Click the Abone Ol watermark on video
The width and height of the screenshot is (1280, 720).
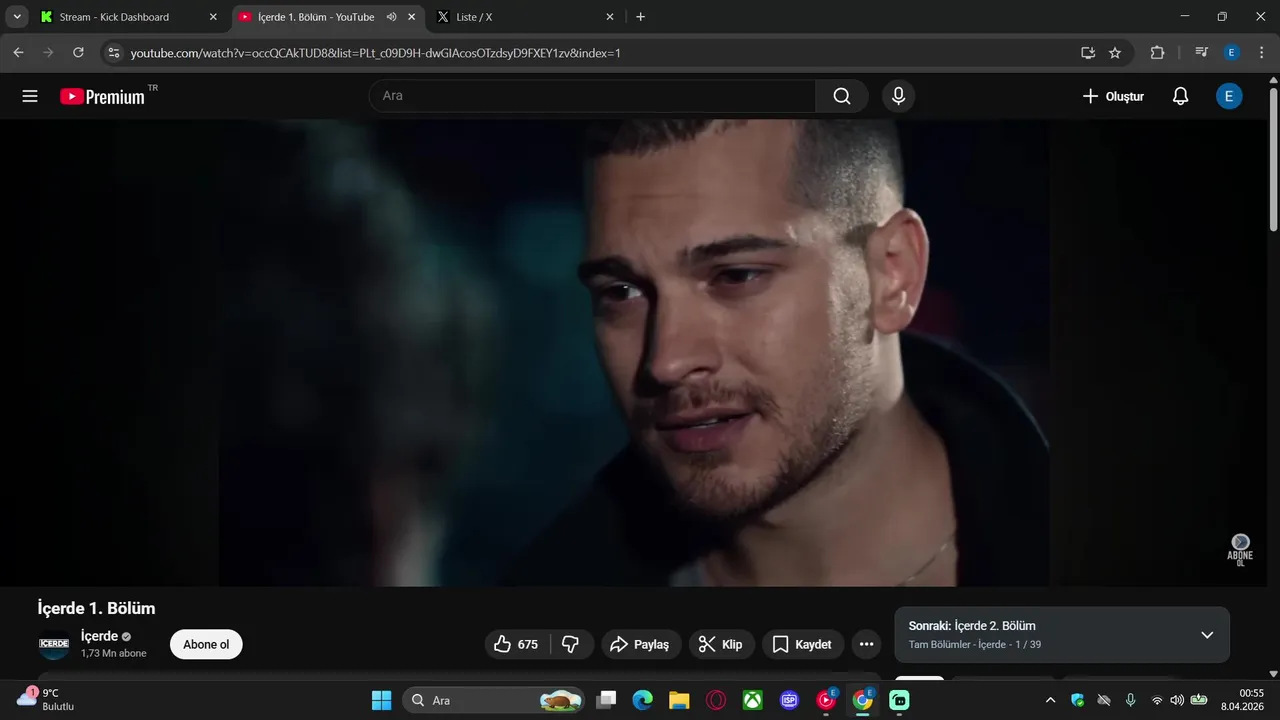tap(1240, 550)
